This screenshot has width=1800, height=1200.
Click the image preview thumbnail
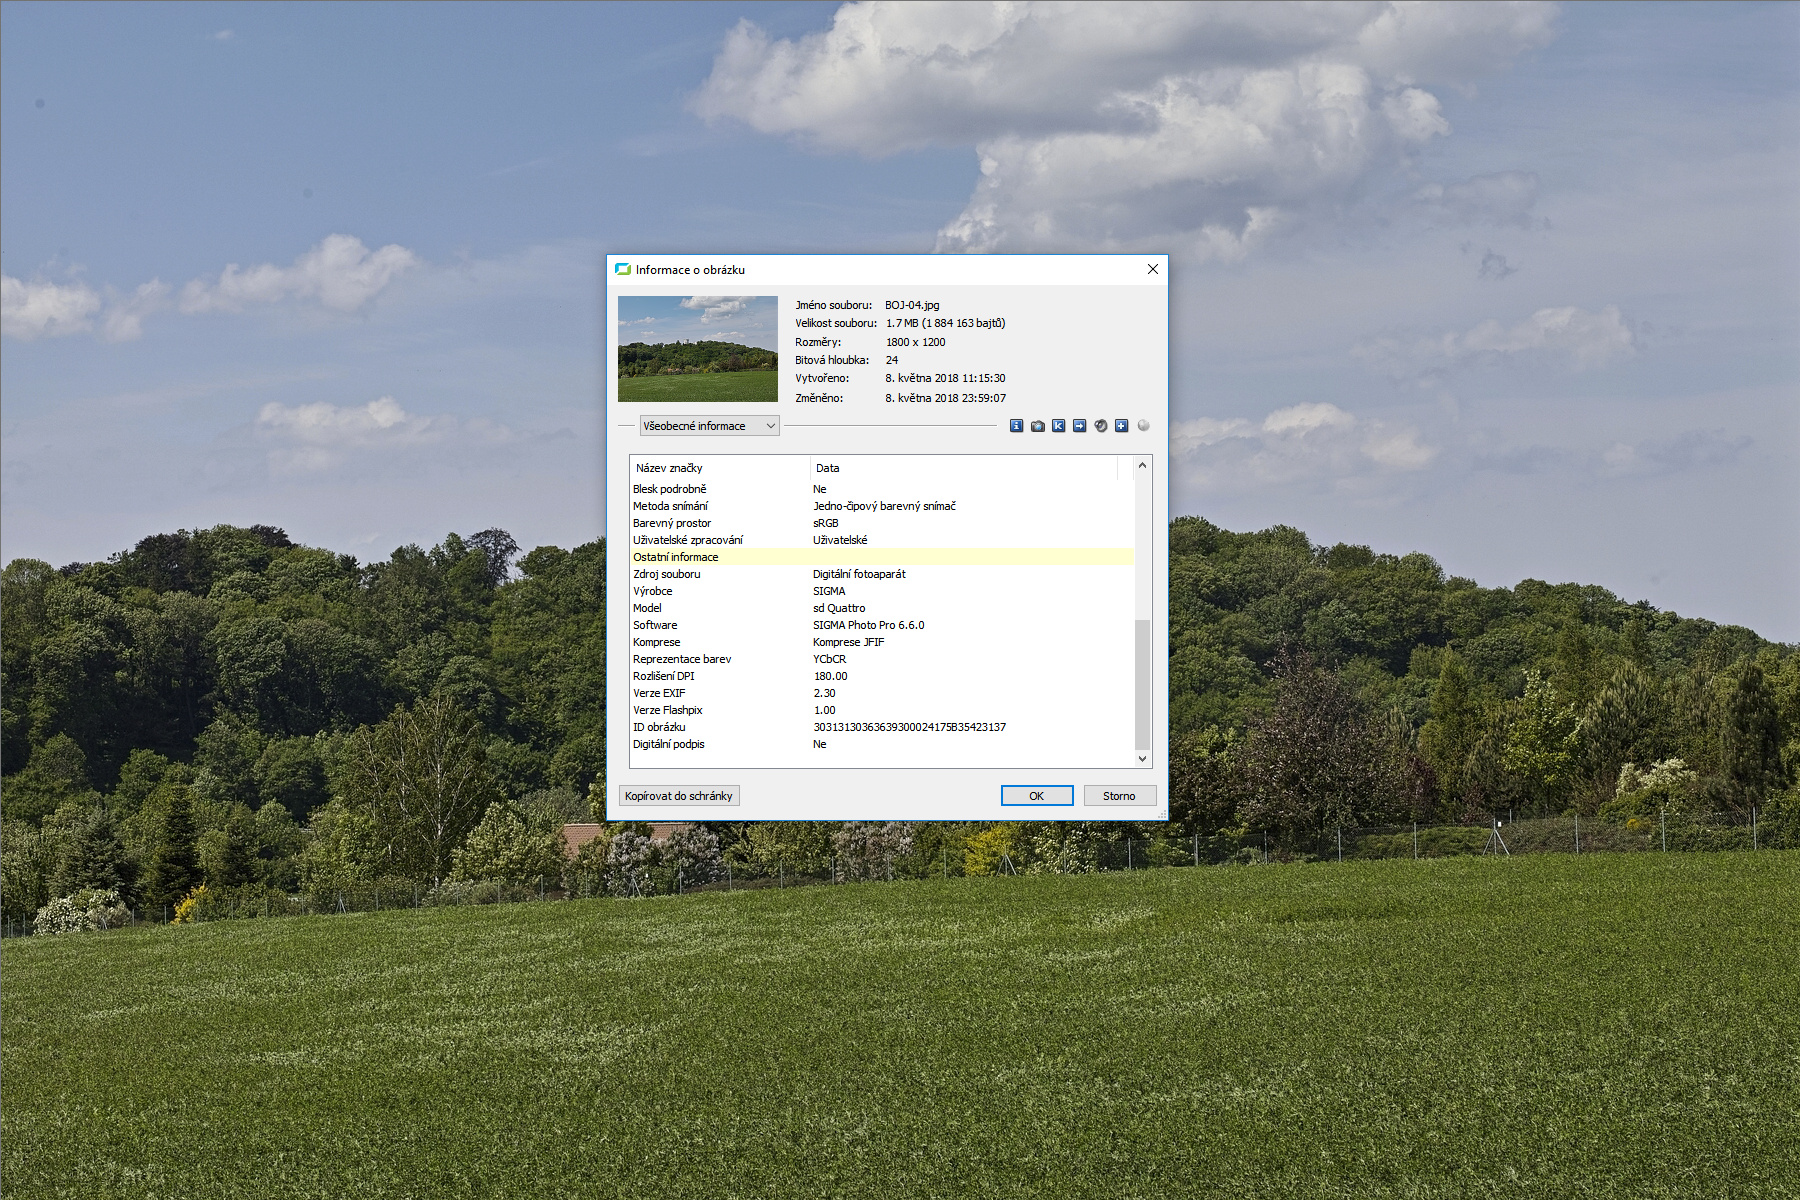[x=697, y=349]
